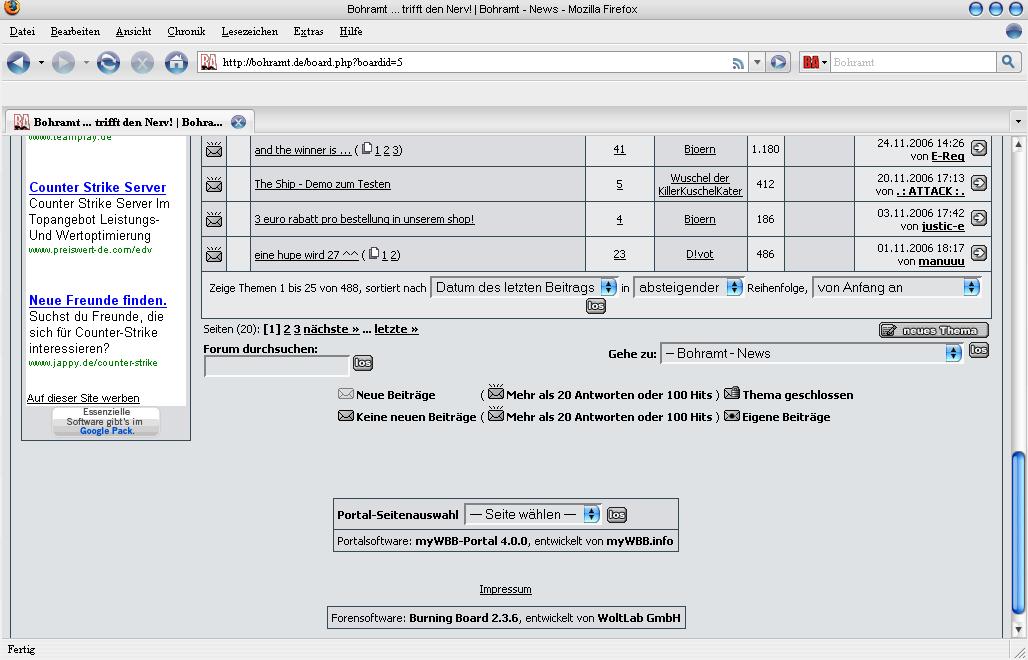The width and height of the screenshot is (1028, 660).
Task: Go to the Home page icon
Action: (176, 63)
